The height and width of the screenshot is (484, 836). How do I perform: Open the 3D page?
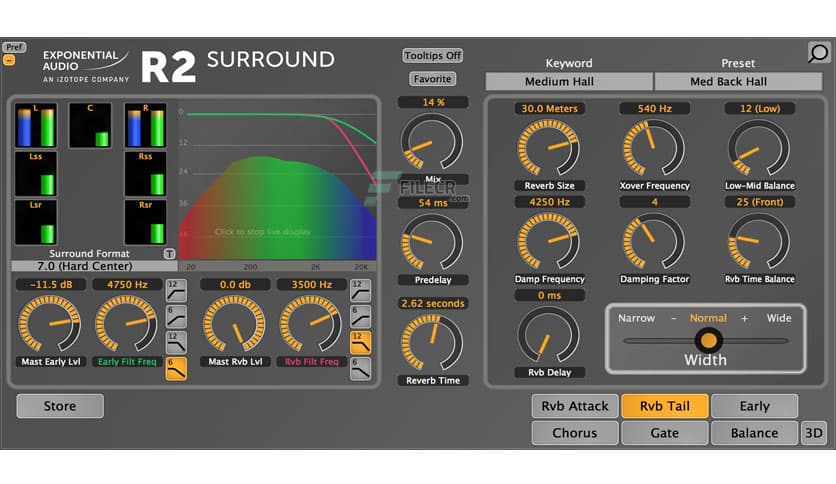coord(814,433)
